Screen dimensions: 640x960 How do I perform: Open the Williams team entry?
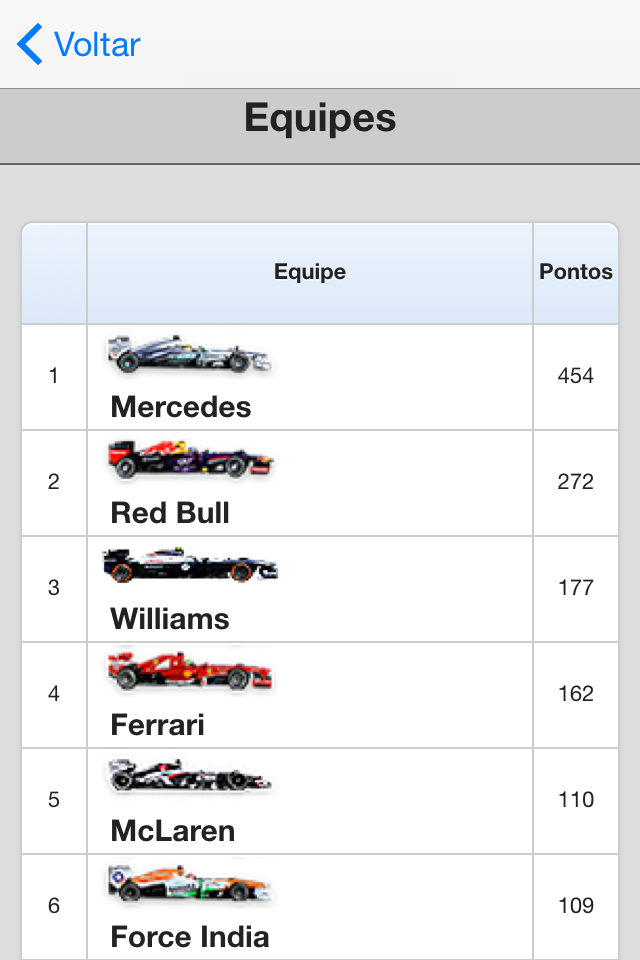170,619
